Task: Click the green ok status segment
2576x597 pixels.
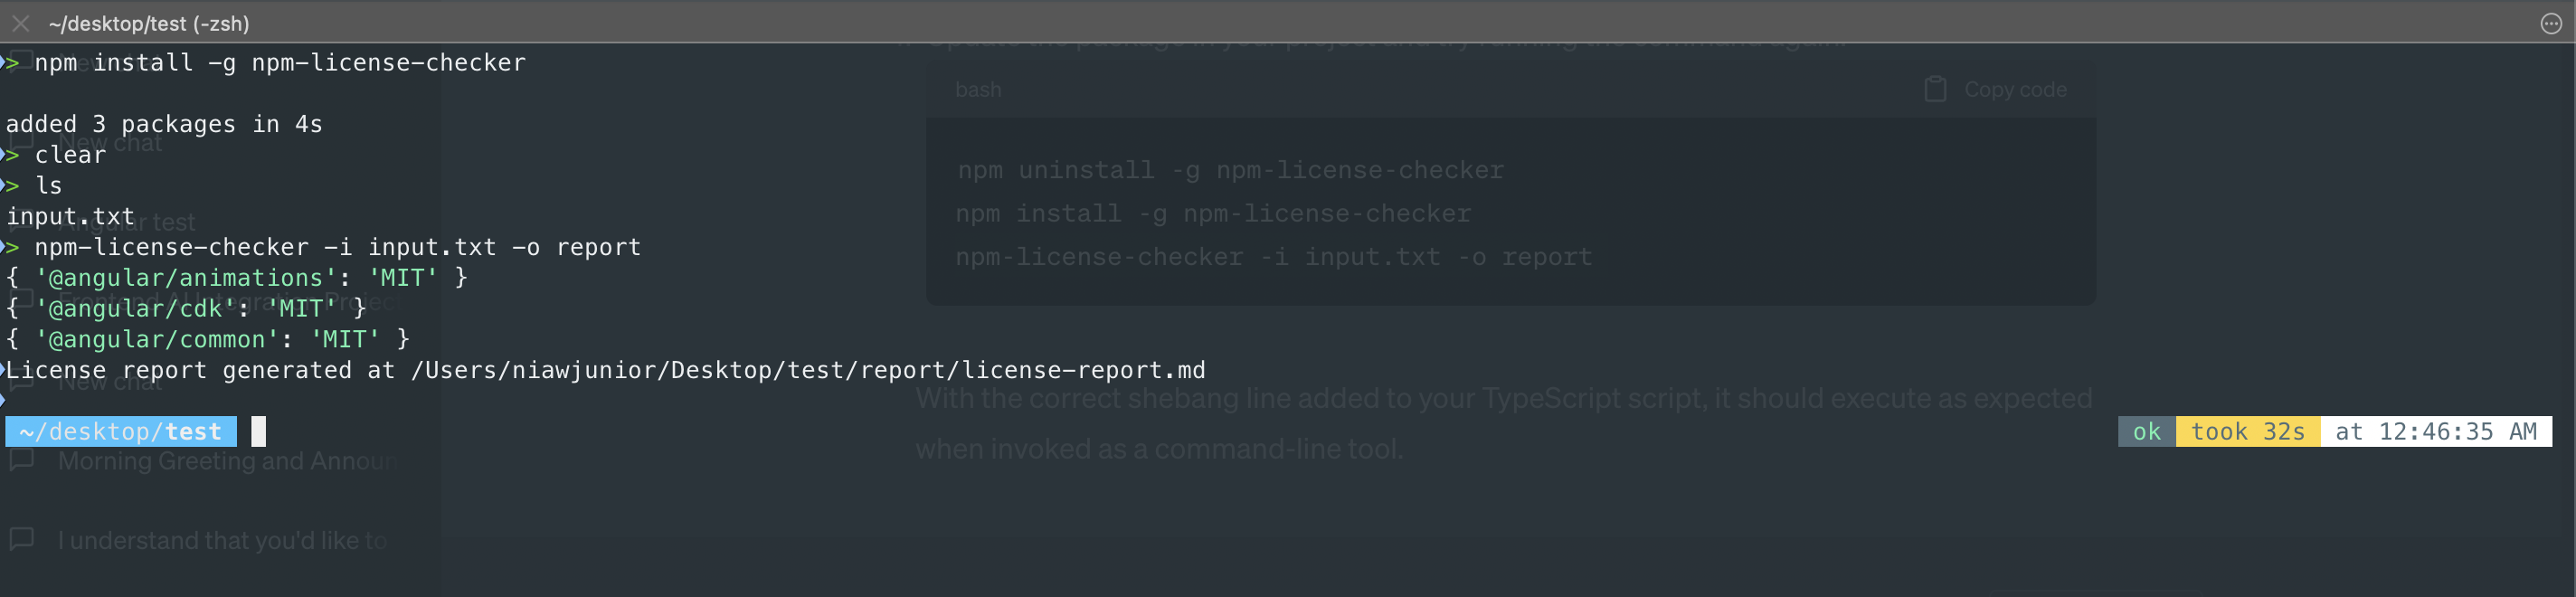Action: (2147, 431)
